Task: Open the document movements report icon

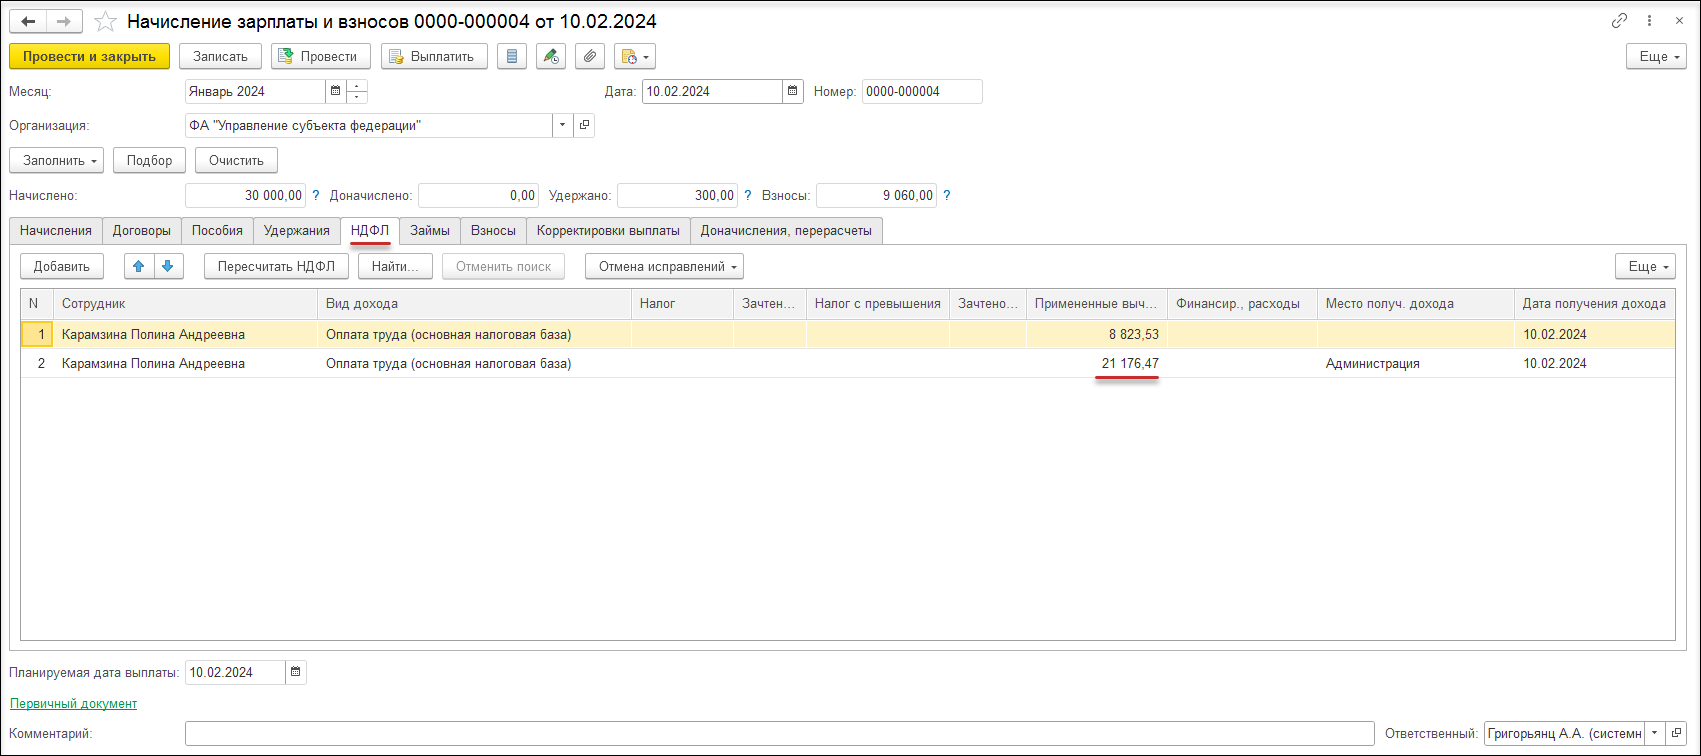Action: (512, 56)
